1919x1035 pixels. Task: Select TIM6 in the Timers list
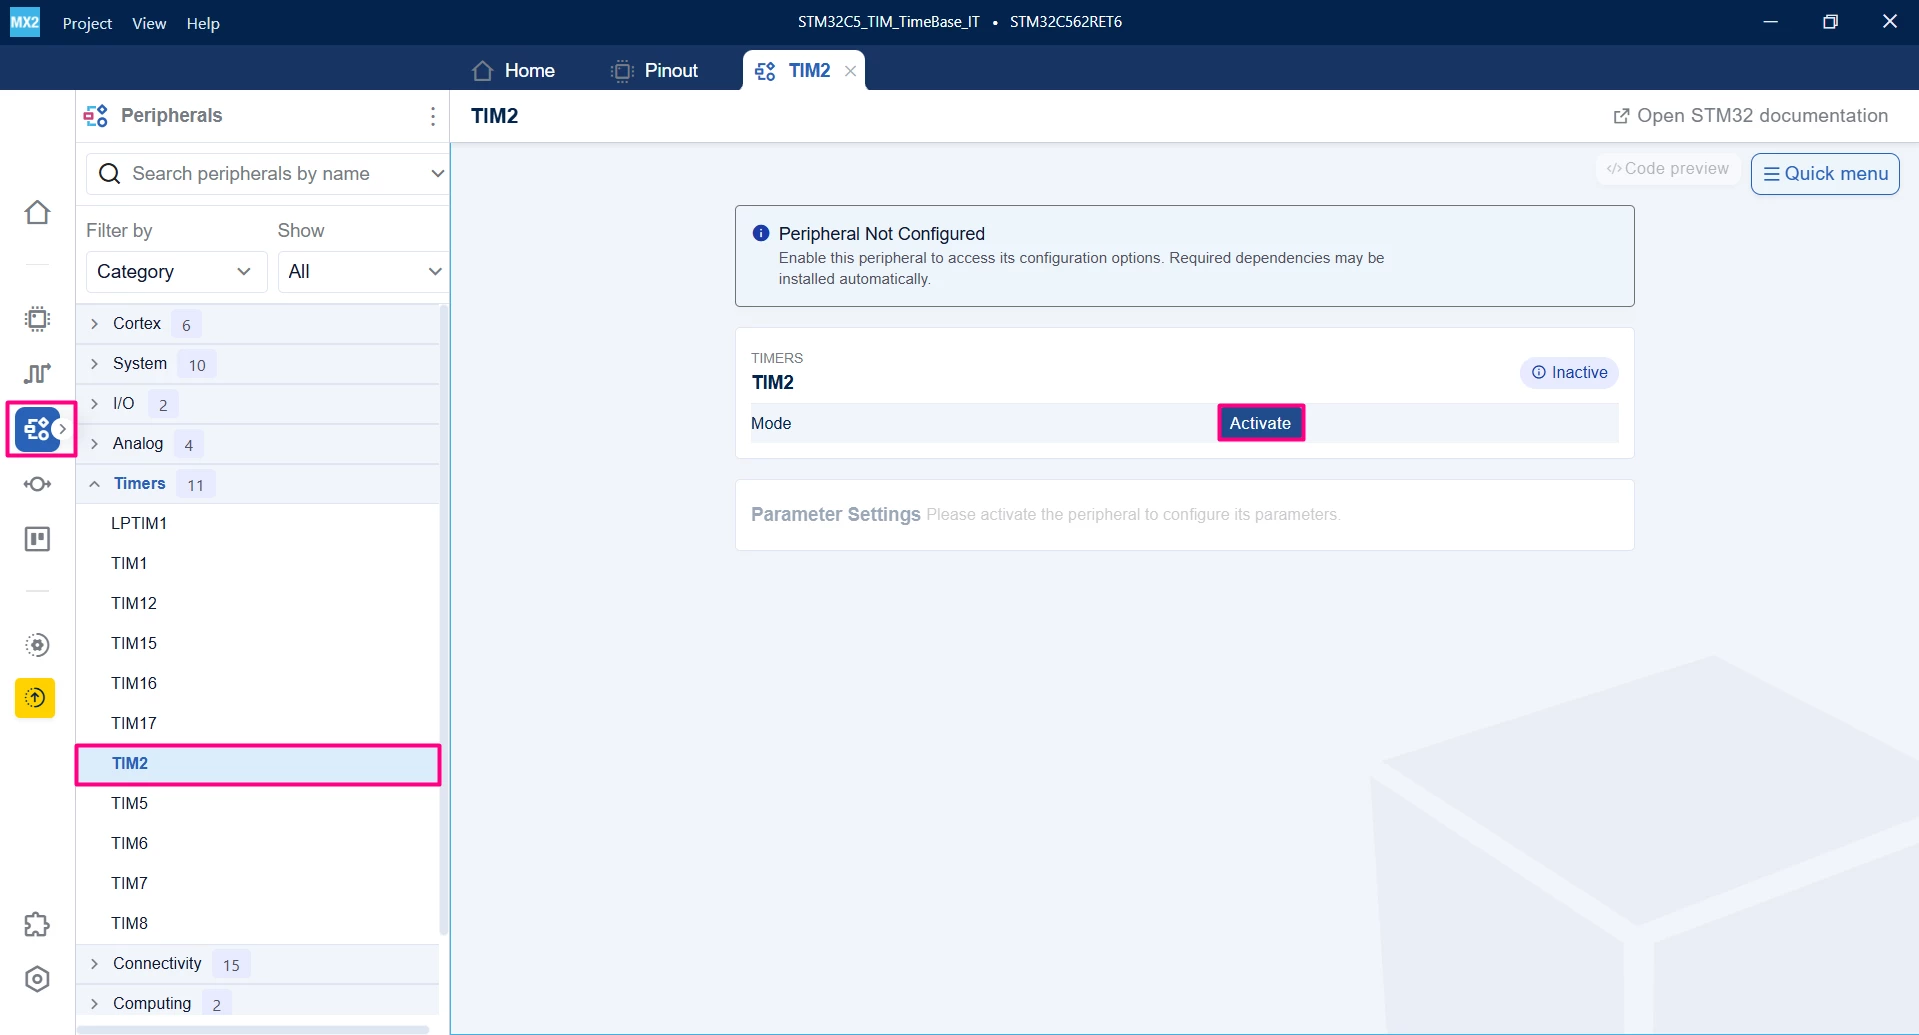tap(258, 843)
